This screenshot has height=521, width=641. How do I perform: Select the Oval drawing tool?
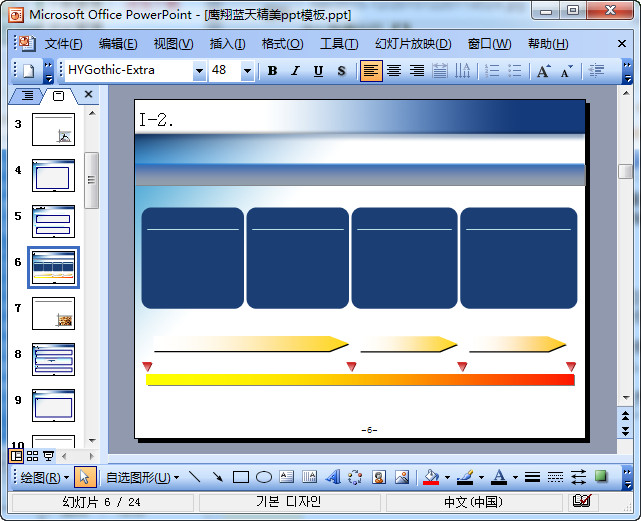pos(264,477)
